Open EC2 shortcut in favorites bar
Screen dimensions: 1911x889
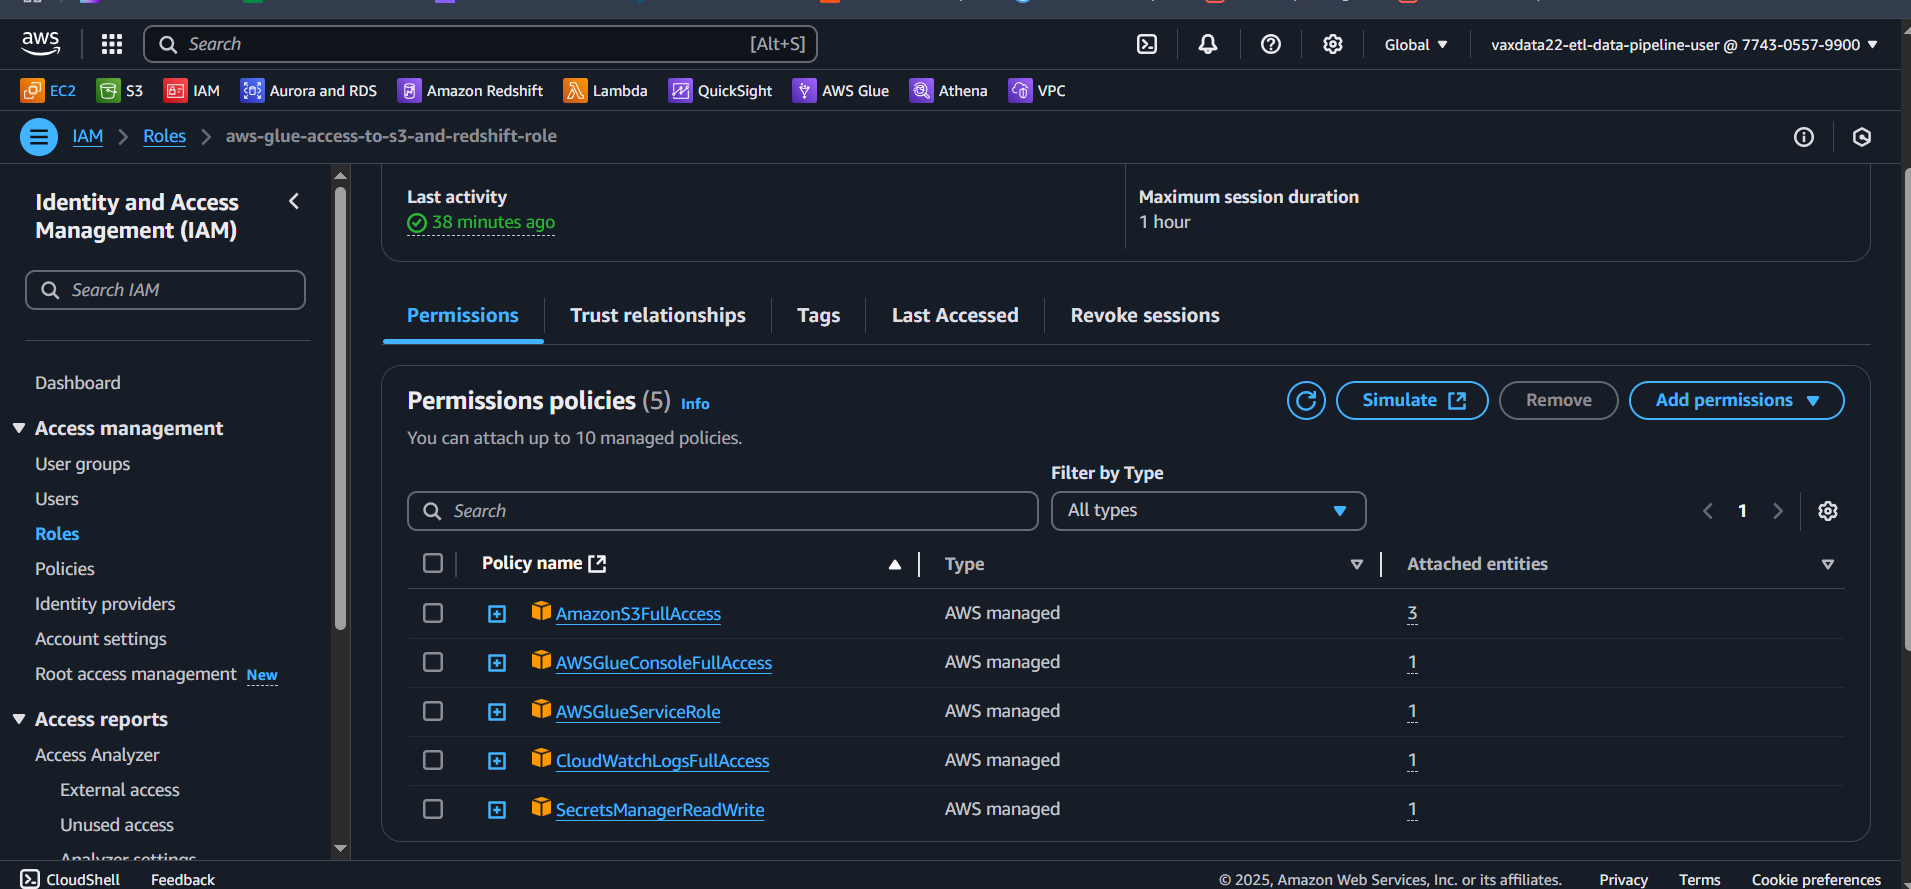coord(48,91)
